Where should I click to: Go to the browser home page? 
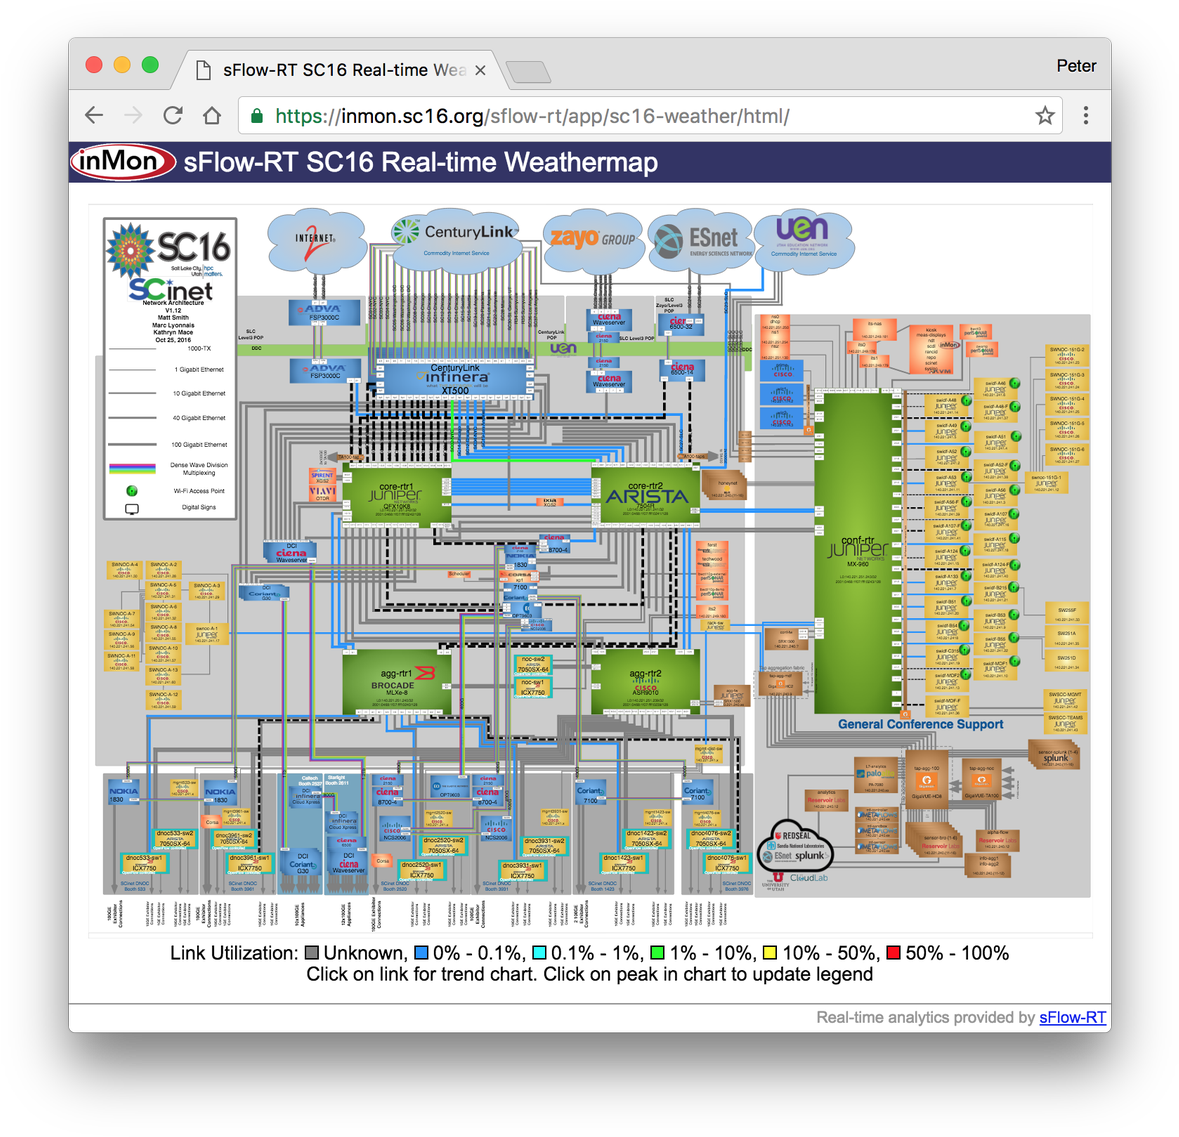point(212,116)
